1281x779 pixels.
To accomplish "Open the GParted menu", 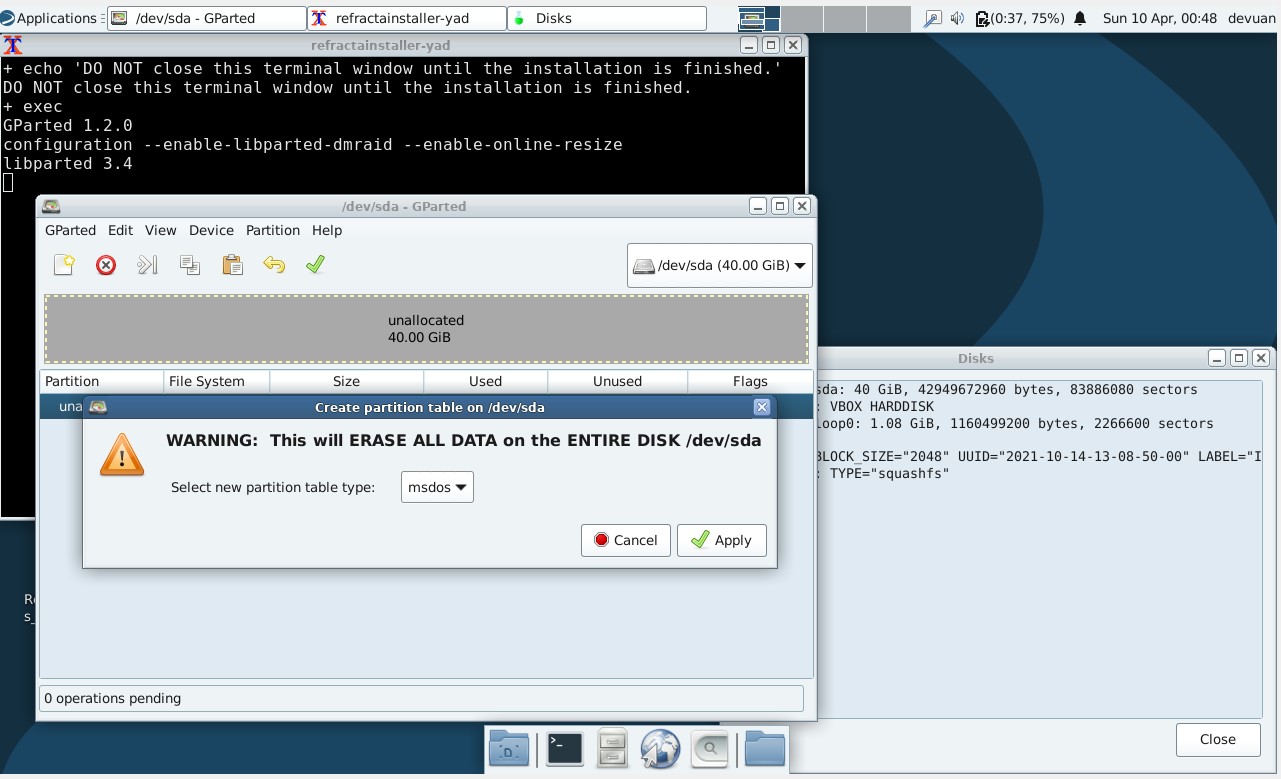I will [x=70, y=230].
